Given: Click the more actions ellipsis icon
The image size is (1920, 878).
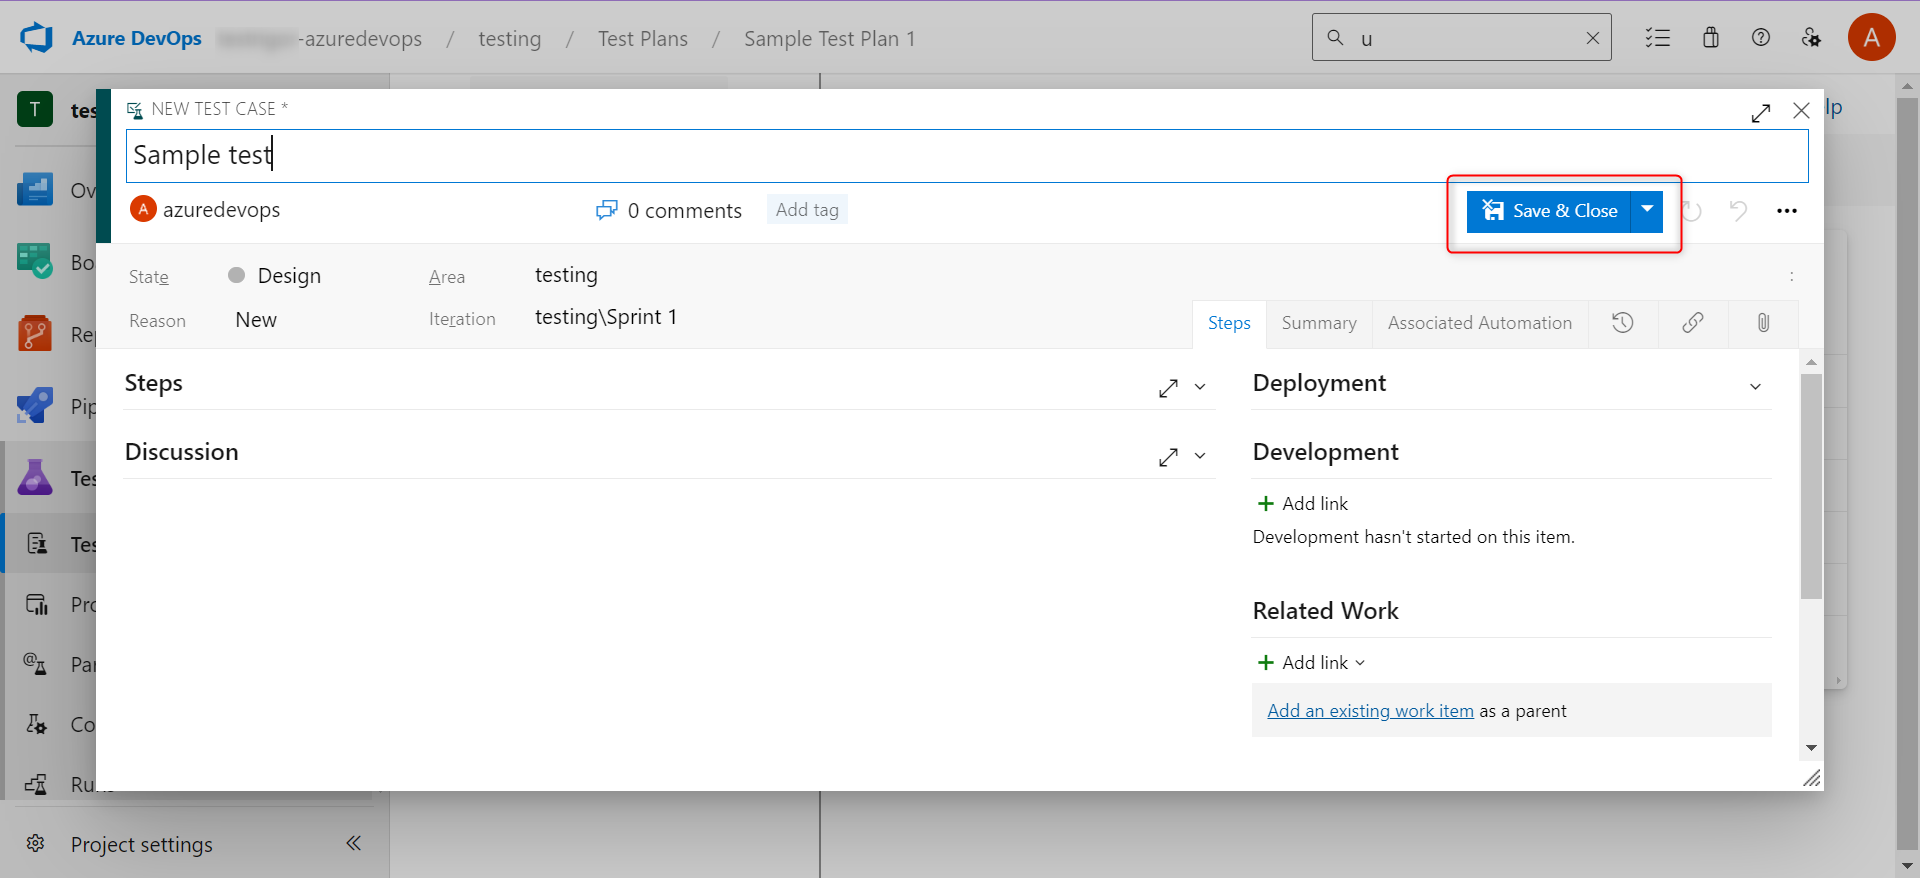Looking at the screenshot, I should [1786, 211].
